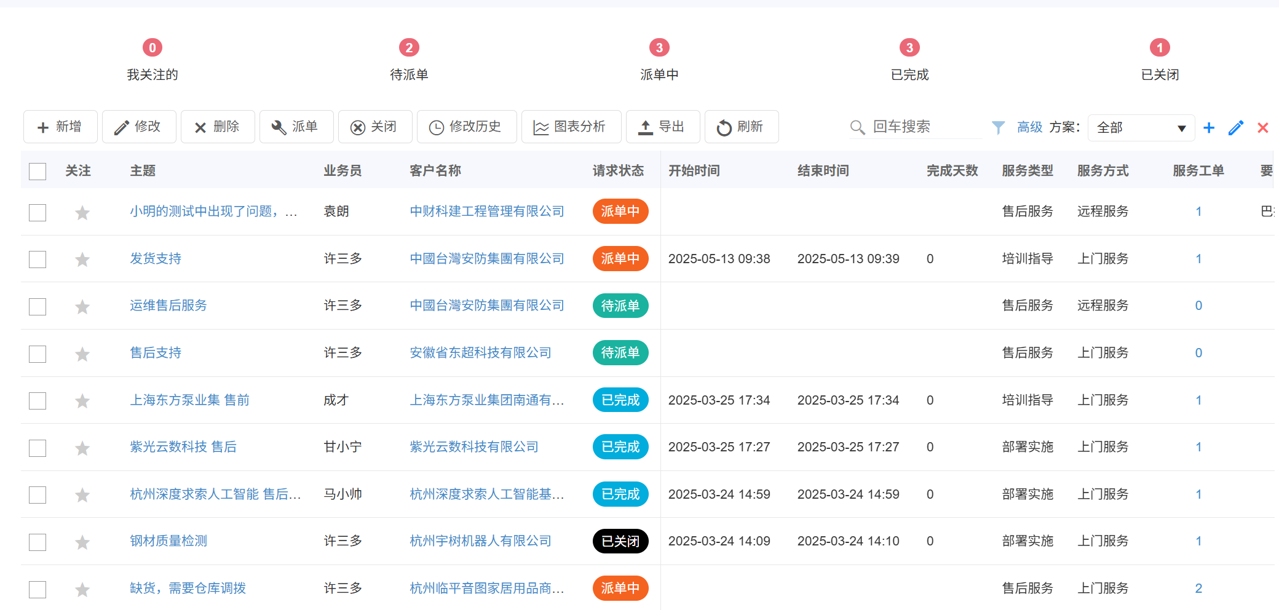1279x610 pixels.
Task: Star the 运维售后服务 record to follow it
Action: (81, 305)
